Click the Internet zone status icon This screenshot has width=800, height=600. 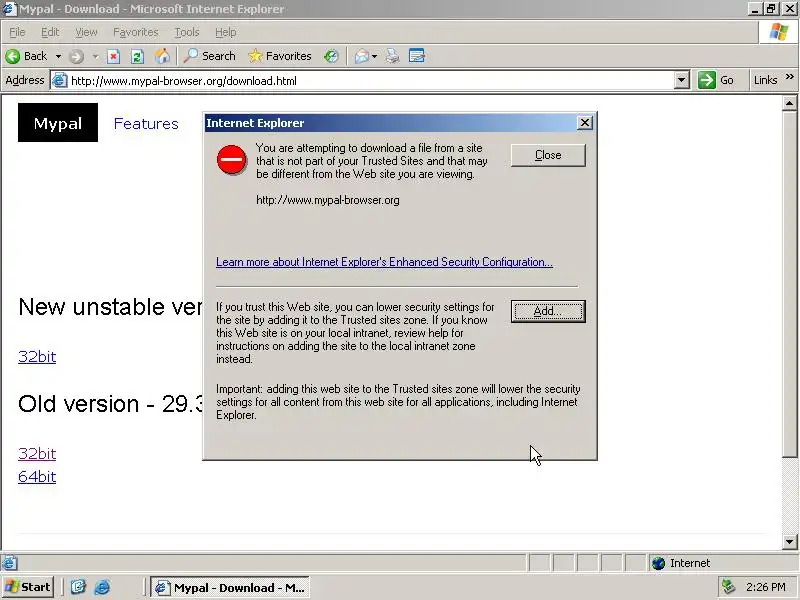659,563
